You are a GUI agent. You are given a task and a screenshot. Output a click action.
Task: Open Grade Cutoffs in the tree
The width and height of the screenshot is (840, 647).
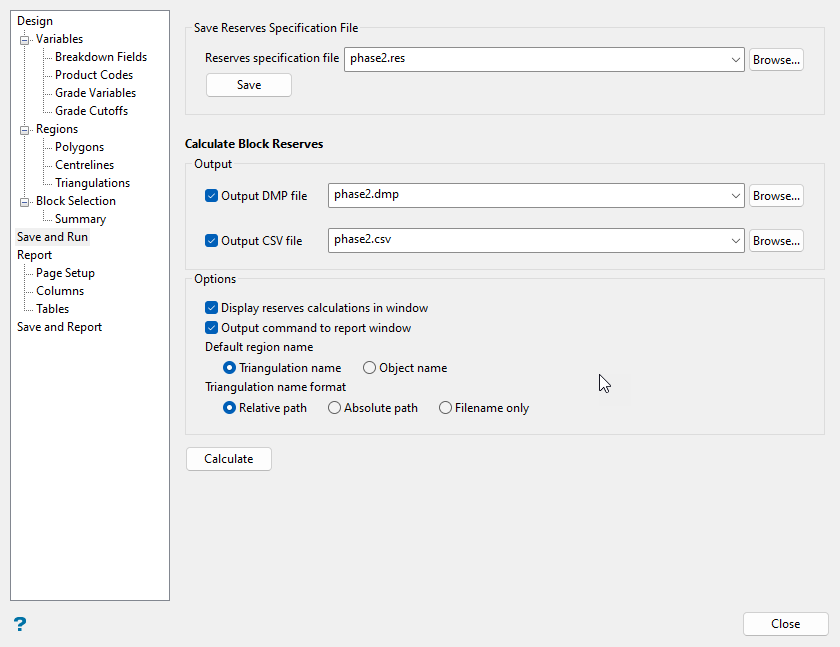click(91, 111)
